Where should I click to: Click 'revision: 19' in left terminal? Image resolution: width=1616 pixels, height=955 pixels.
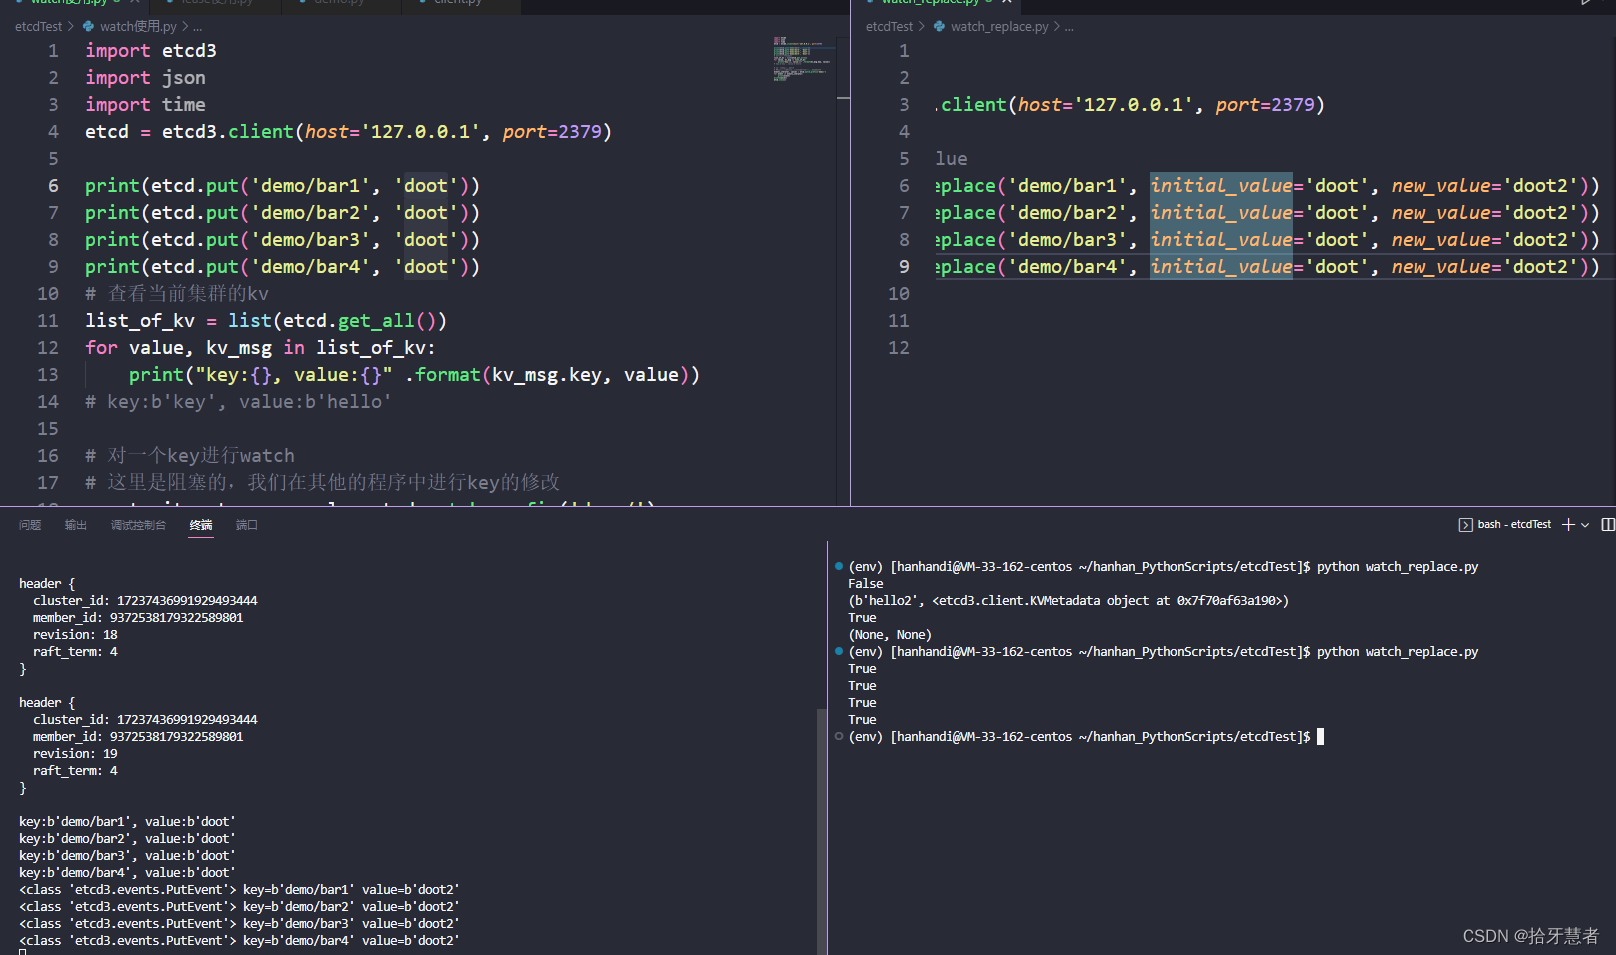coord(75,754)
